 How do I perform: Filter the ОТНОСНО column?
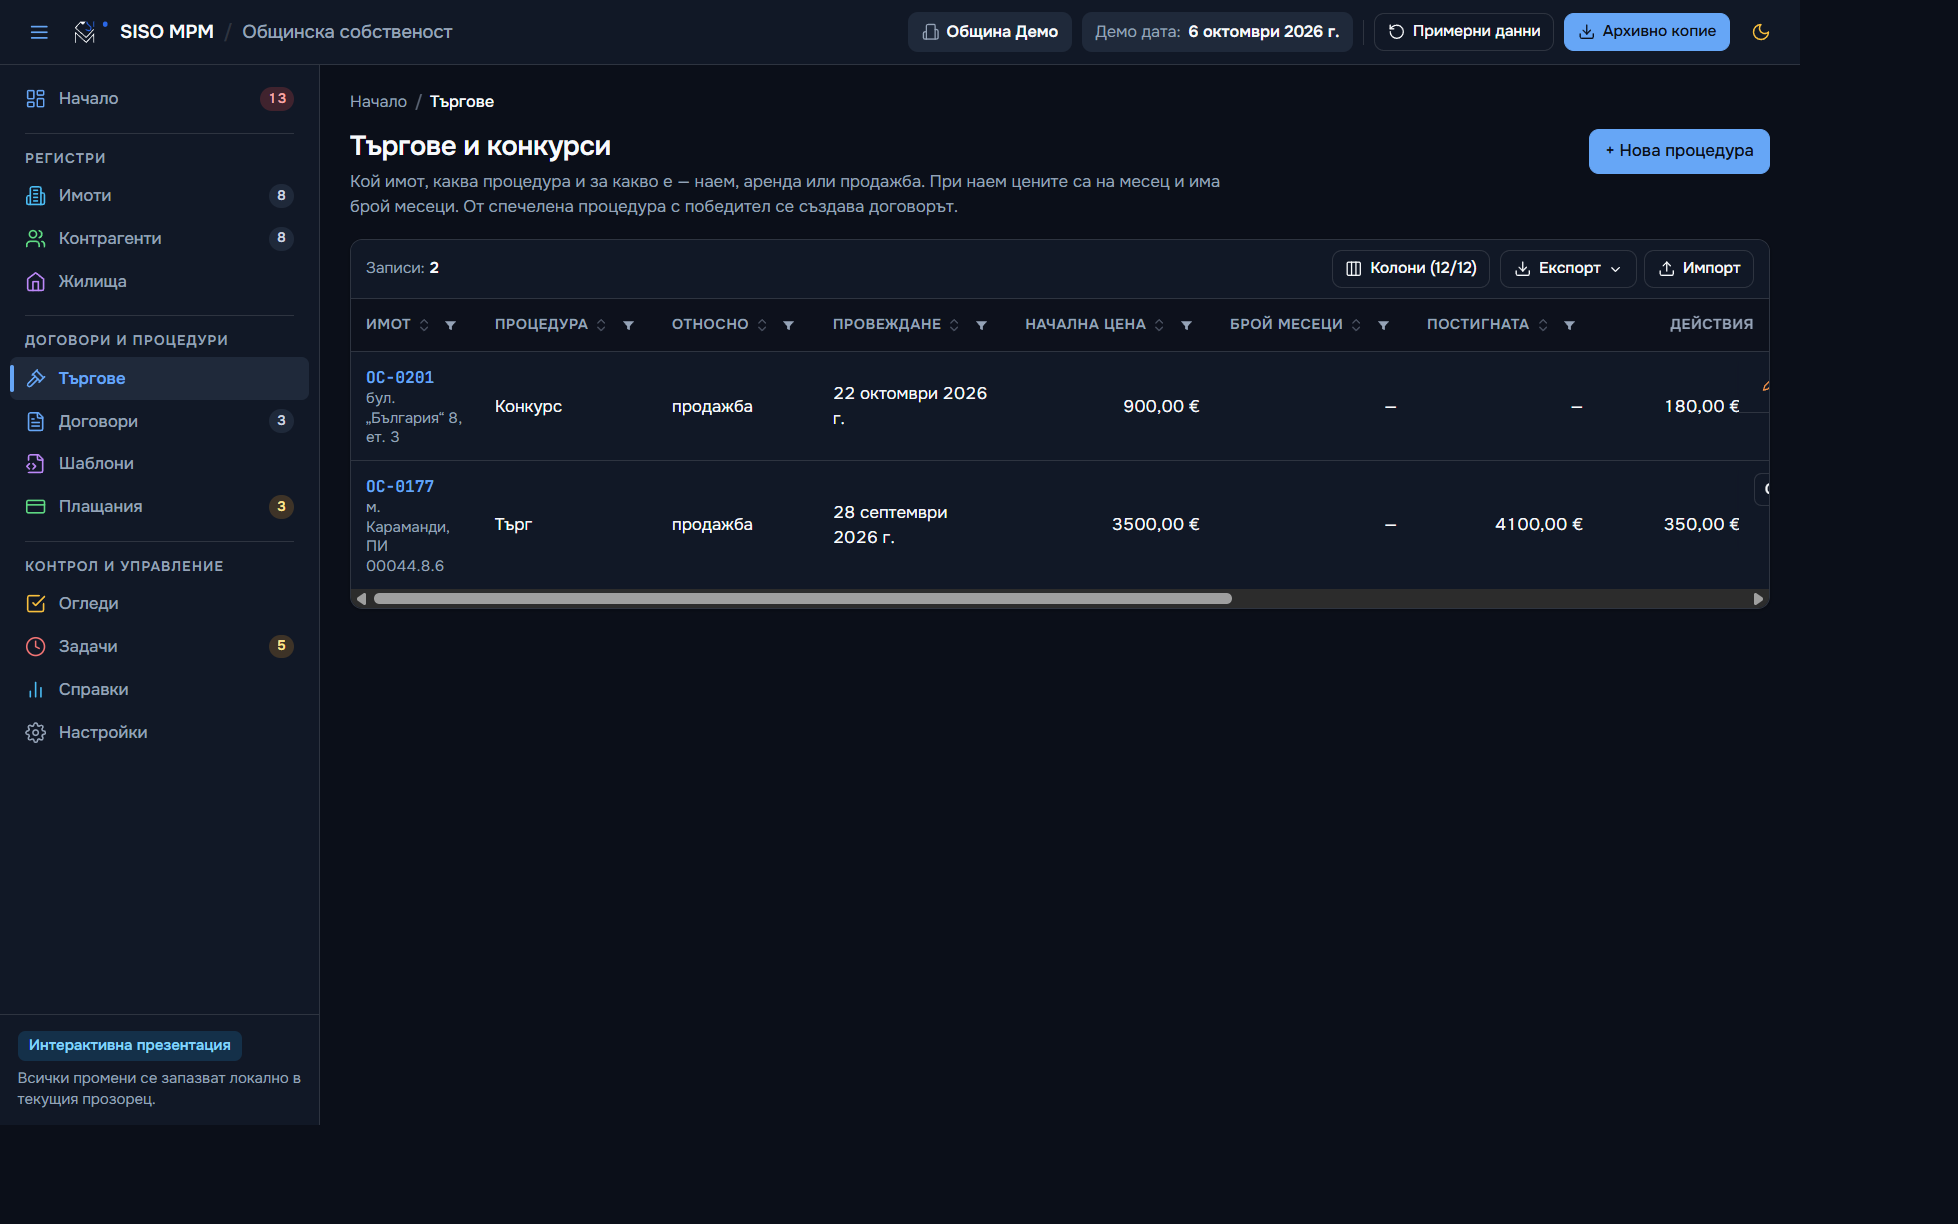click(788, 325)
